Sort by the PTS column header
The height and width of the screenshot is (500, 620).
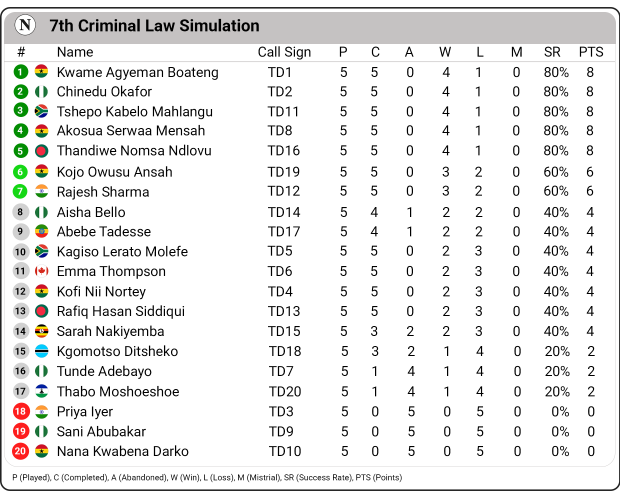click(x=590, y=52)
